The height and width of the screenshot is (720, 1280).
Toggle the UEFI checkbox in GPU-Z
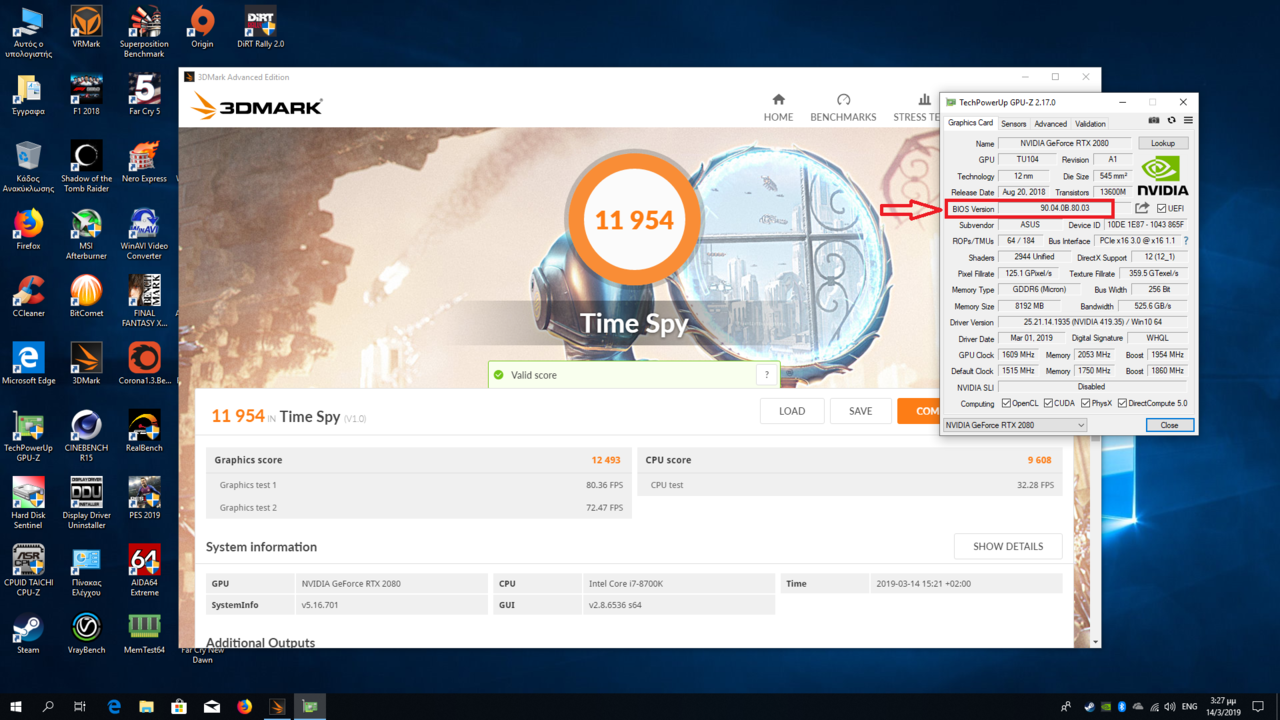point(1161,208)
